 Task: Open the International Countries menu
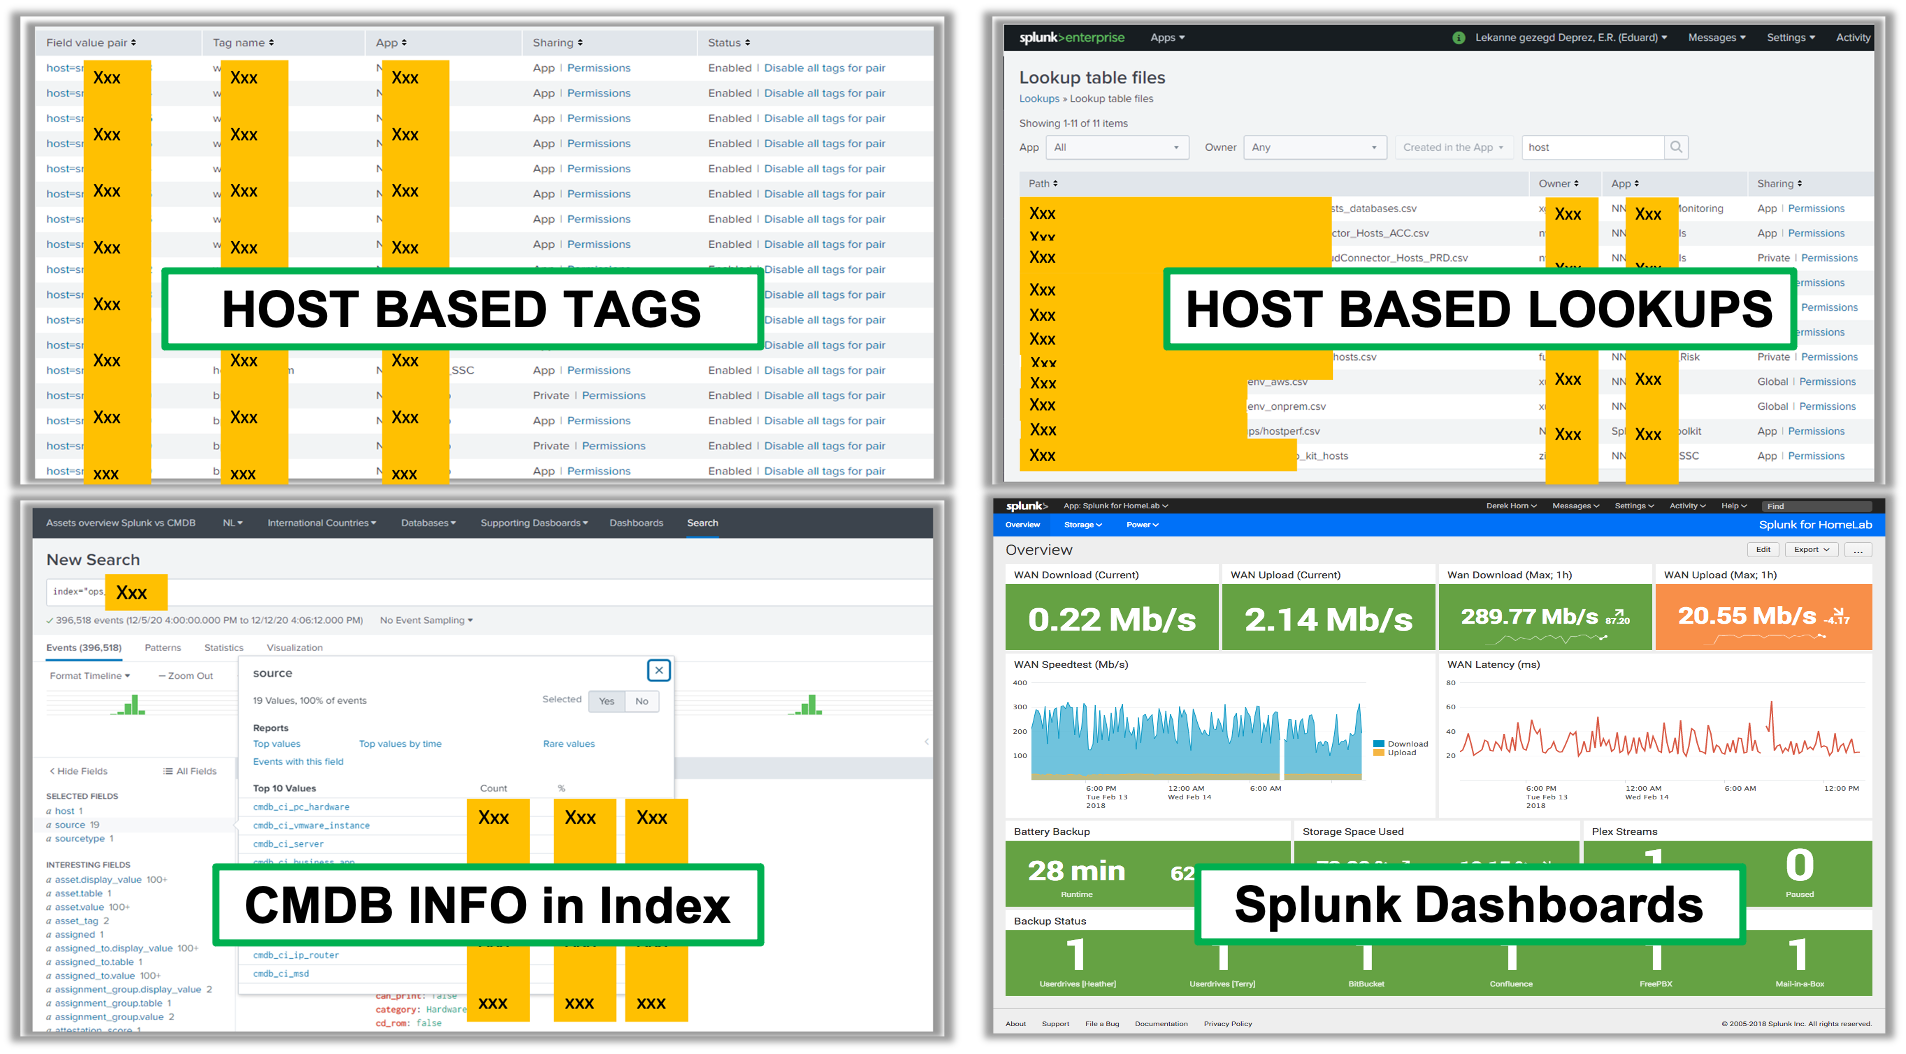point(322,523)
